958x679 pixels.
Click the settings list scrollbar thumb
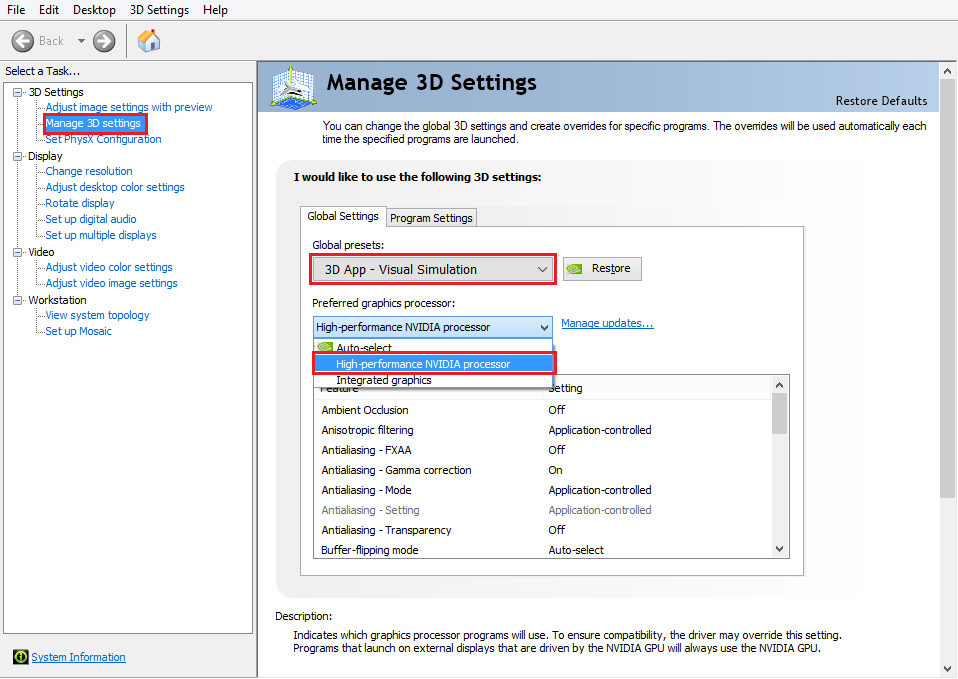coord(779,414)
